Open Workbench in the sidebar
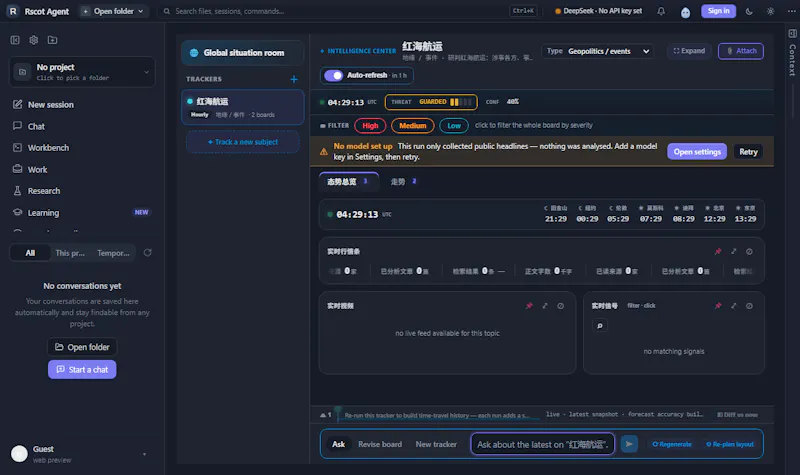The image size is (800, 475). pos(82,147)
